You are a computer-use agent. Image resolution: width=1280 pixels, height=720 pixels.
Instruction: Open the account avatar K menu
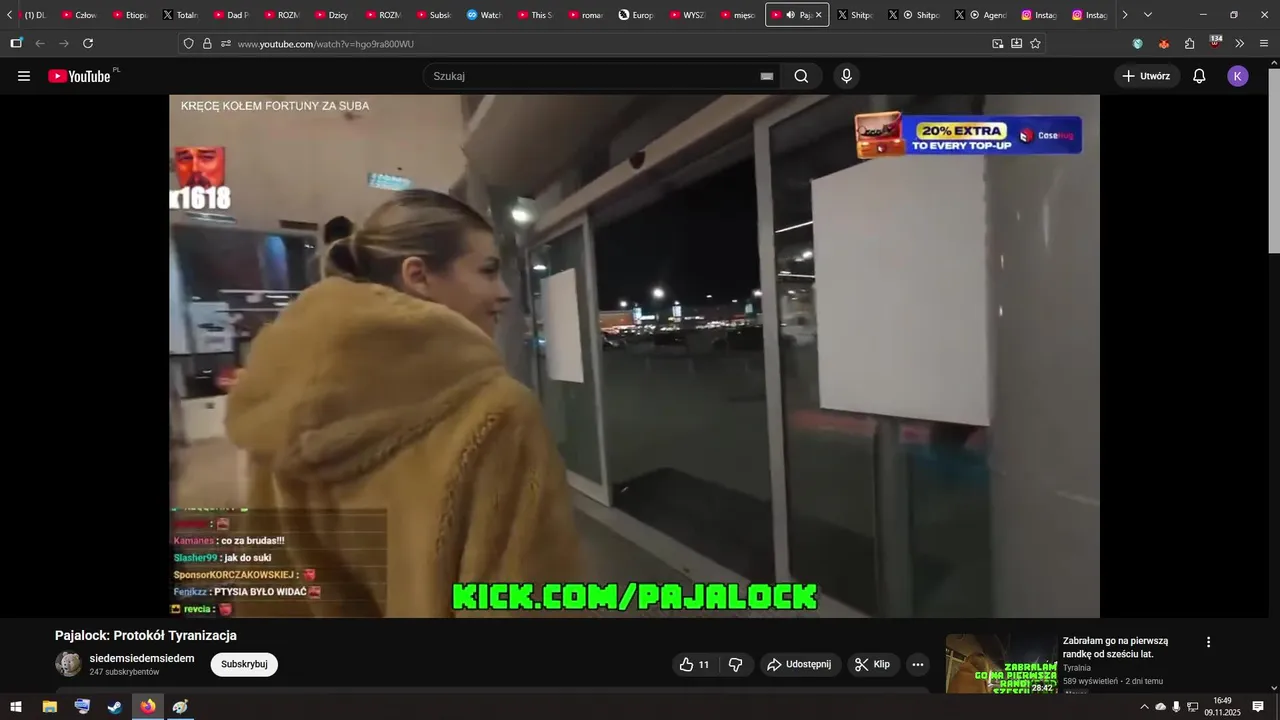[1238, 76]
